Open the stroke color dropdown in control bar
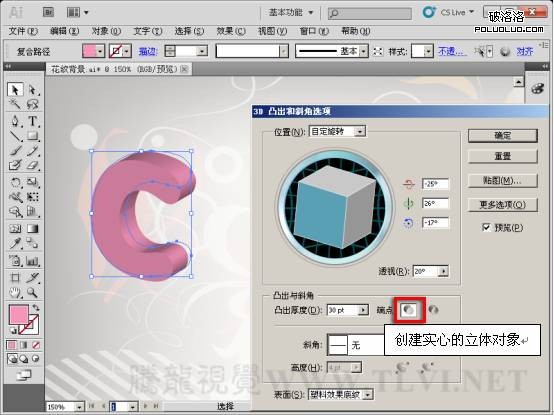This screenshot has width=554, height=415. (126, 52)
